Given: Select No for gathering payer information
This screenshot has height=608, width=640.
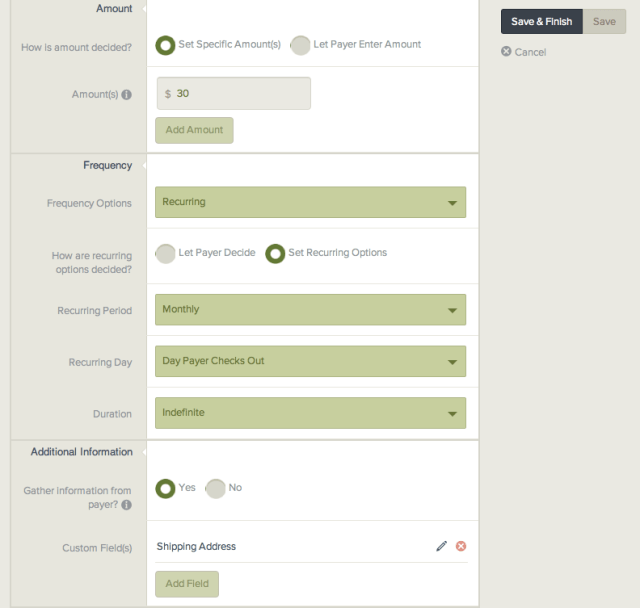Looking at the screenshot, I should 216,488.
